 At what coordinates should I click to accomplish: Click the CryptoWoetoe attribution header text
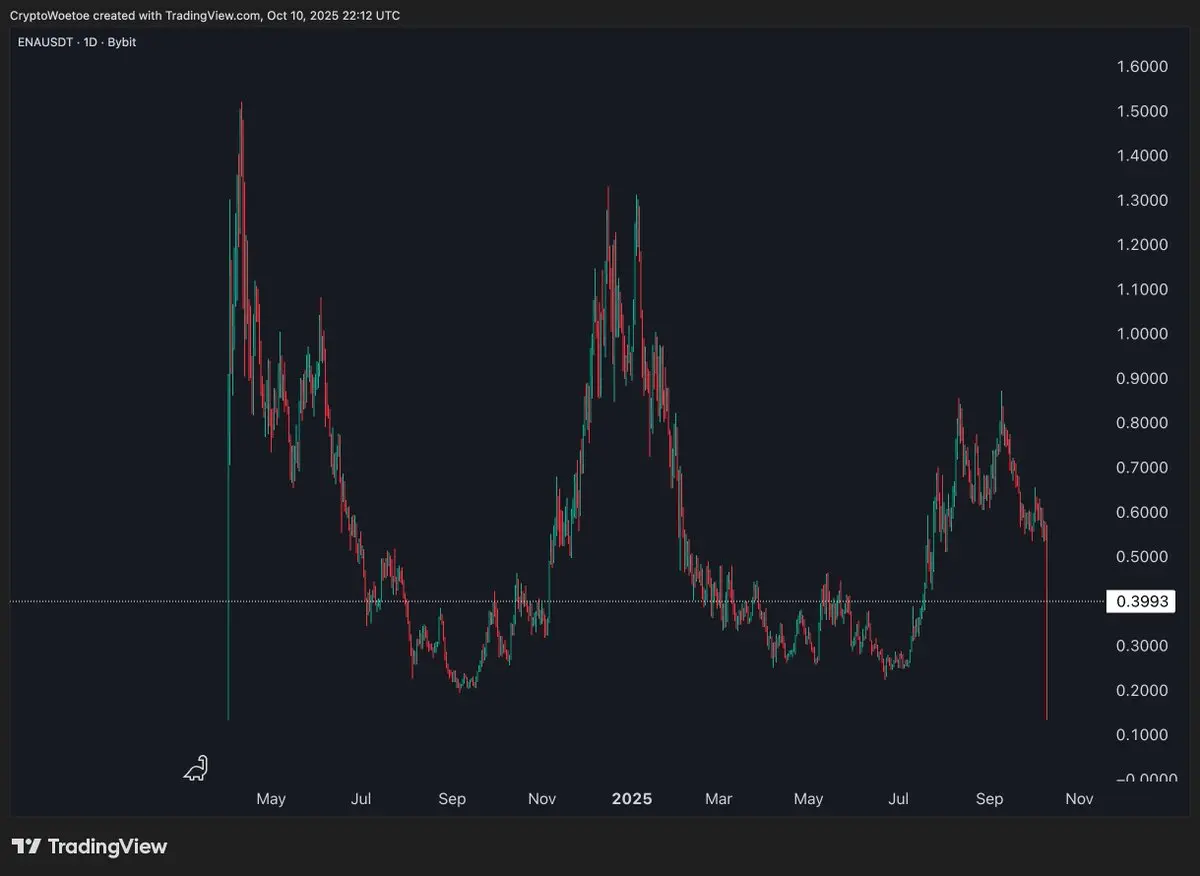[206, 16]
